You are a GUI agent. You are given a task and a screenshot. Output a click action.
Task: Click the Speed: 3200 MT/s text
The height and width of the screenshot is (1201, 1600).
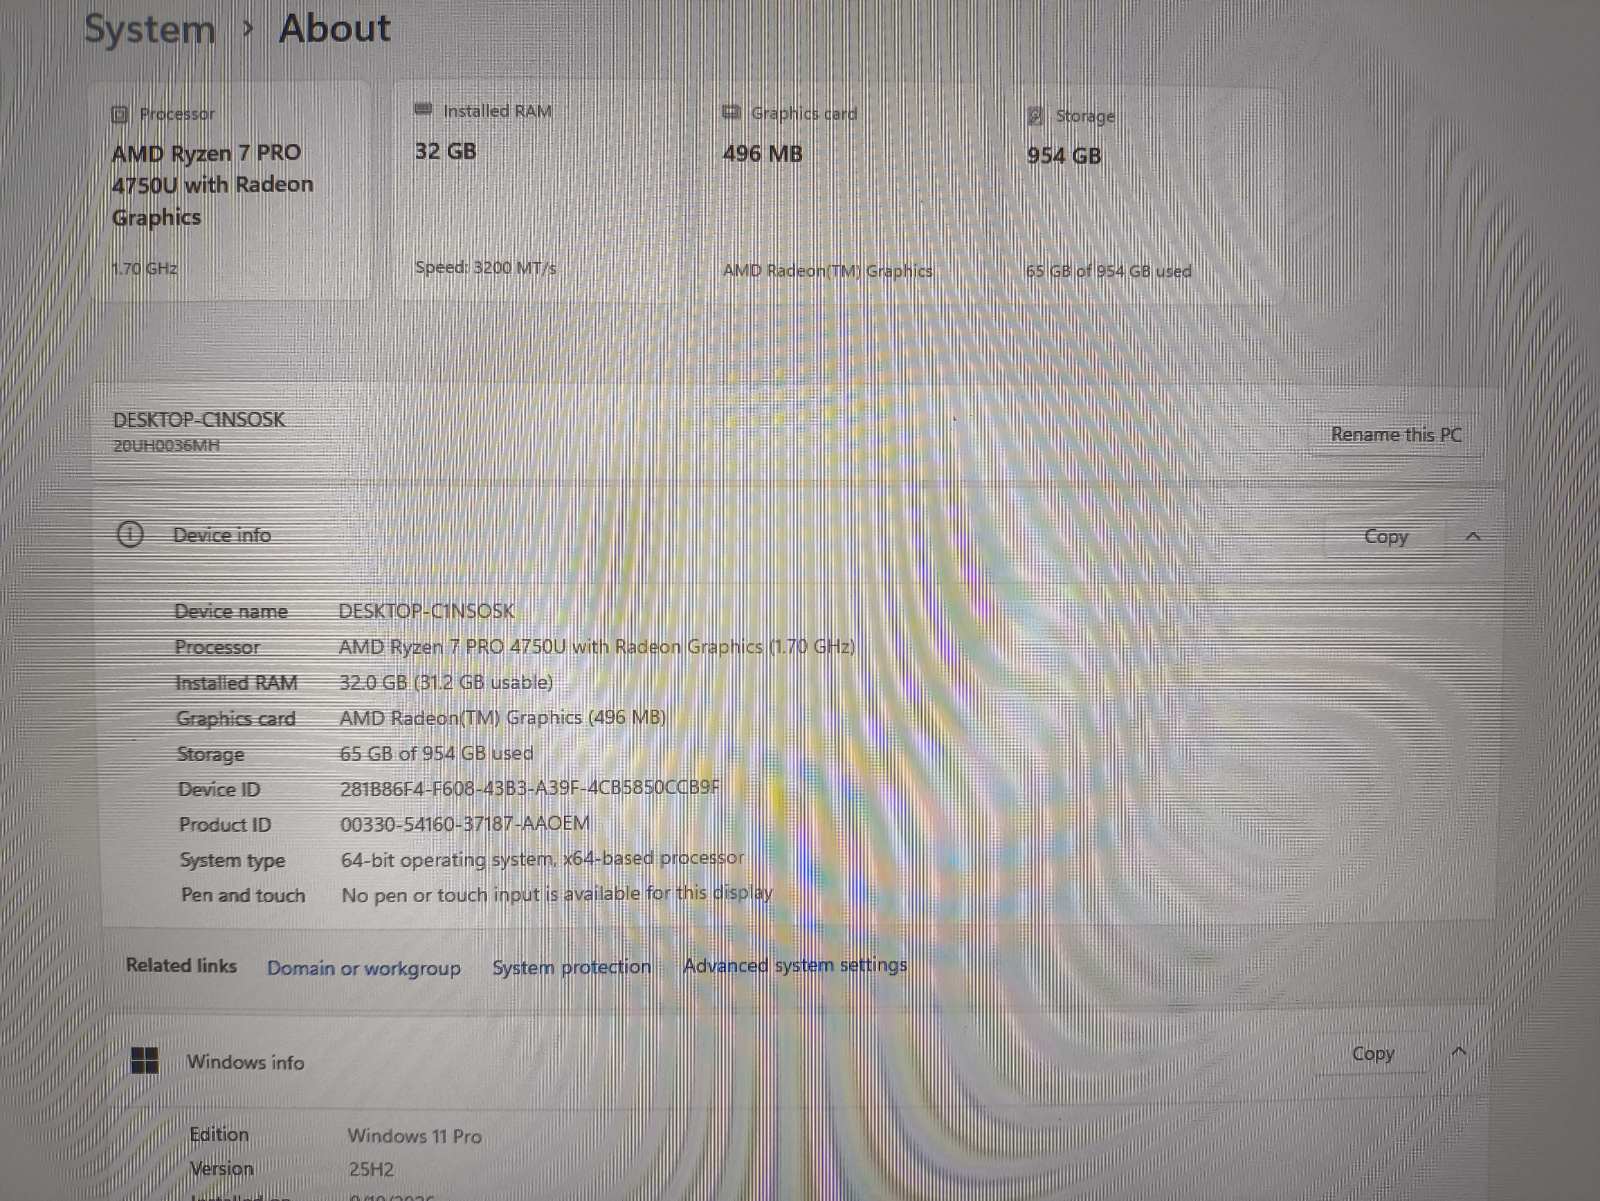pos(486,267)
